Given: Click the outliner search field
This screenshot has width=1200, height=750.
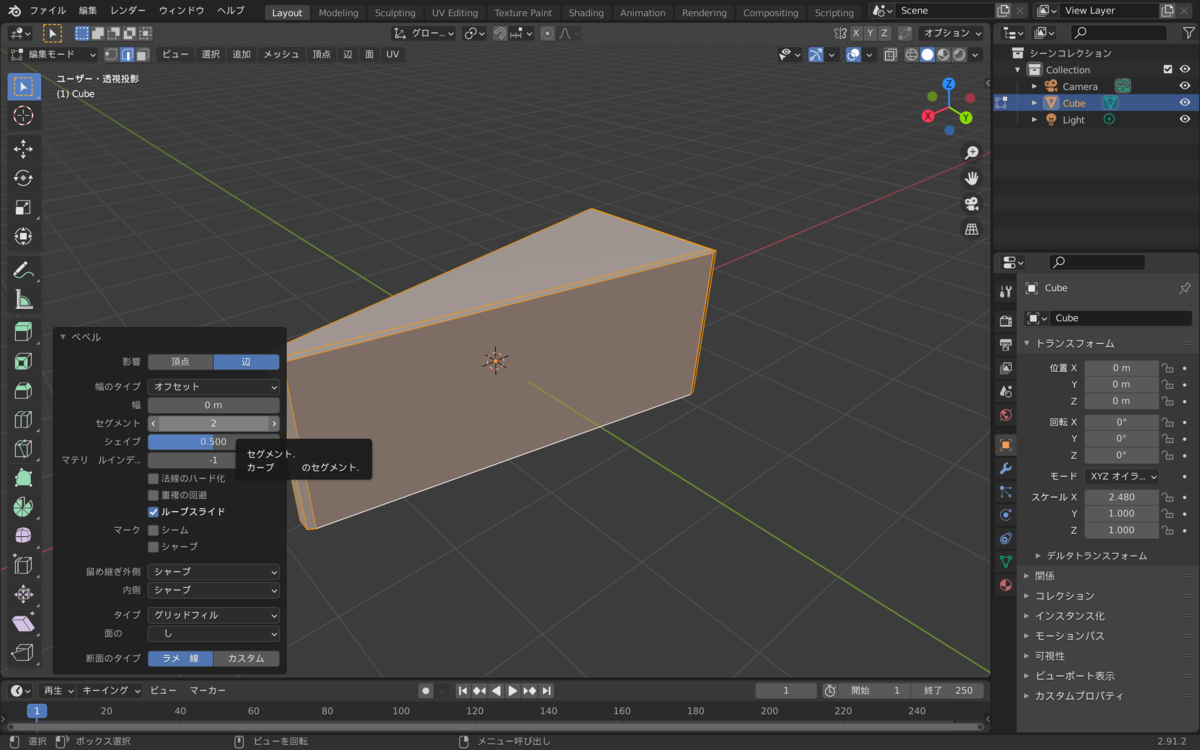Looking at the screenshot, I should (x=1117, y=33).
